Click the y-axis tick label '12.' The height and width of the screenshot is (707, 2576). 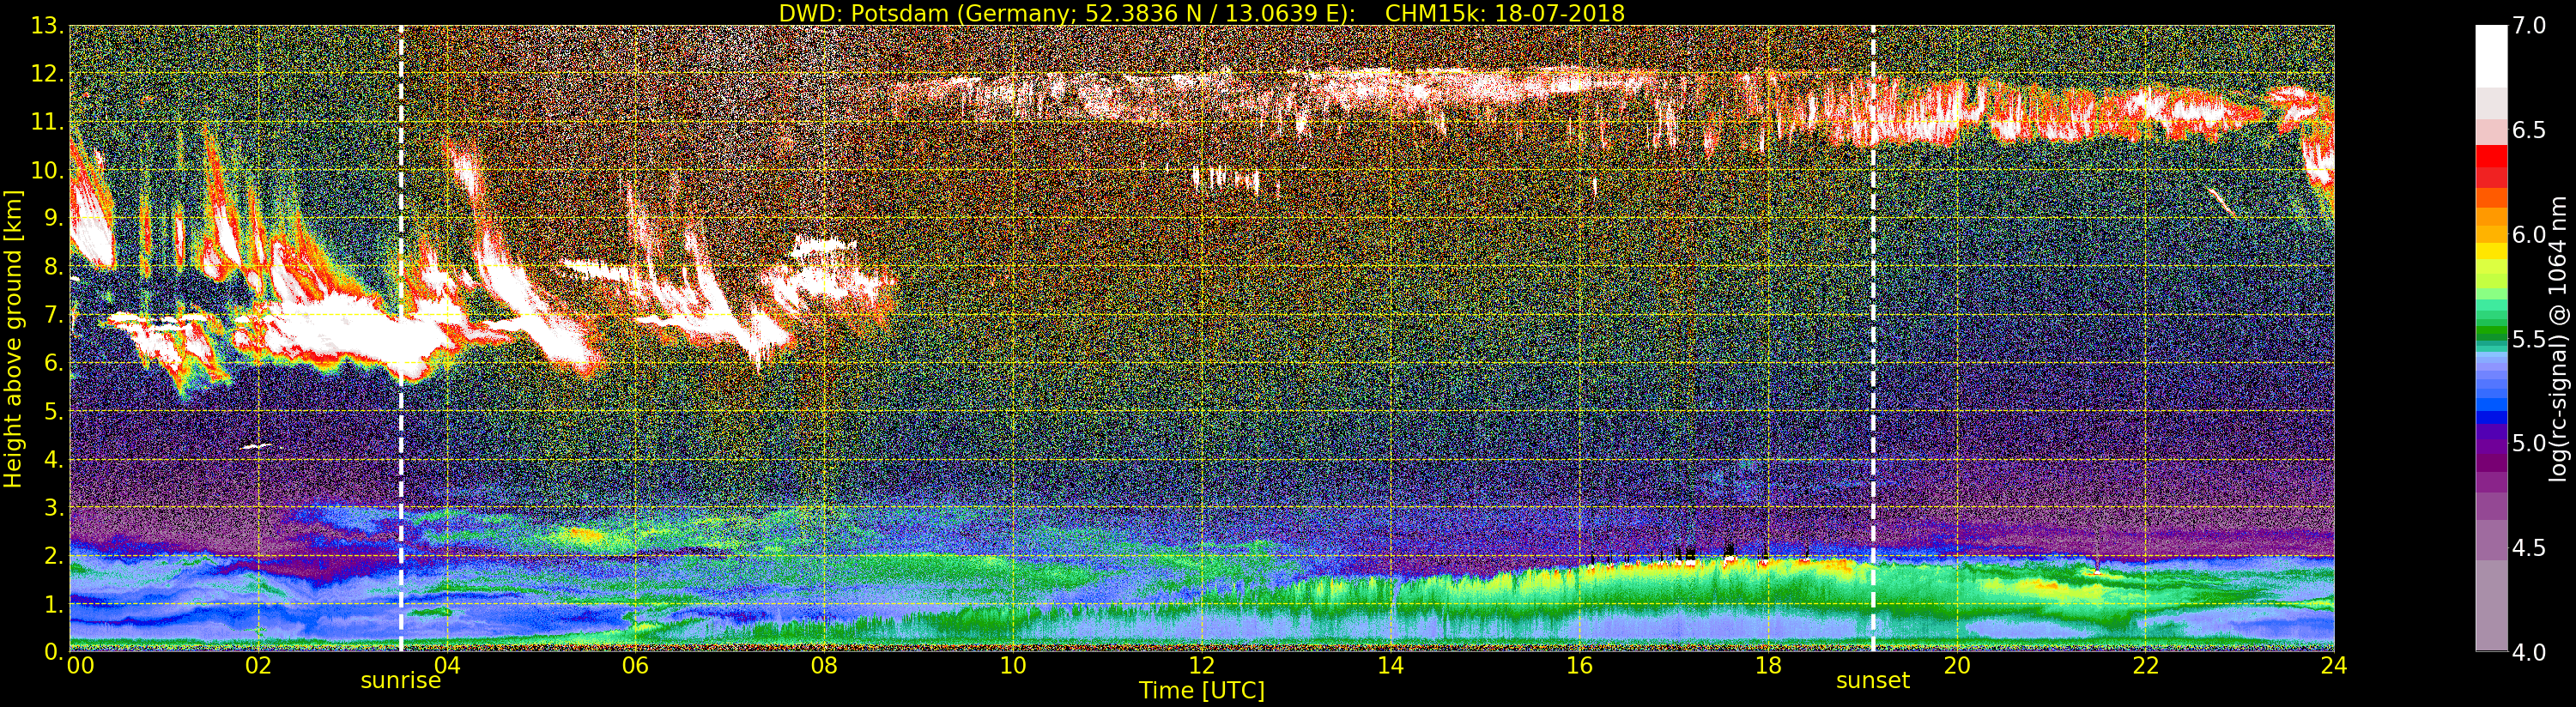point(48,75)
